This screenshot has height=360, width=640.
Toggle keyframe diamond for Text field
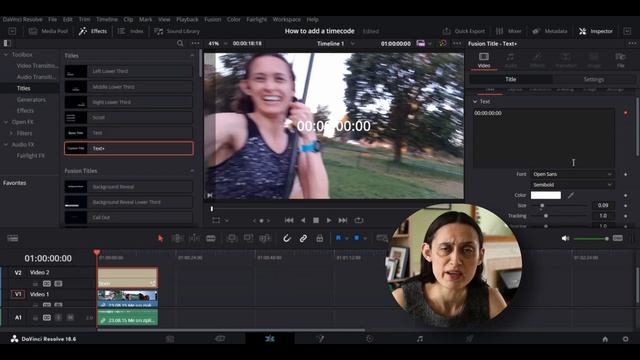tap(626, 113)
